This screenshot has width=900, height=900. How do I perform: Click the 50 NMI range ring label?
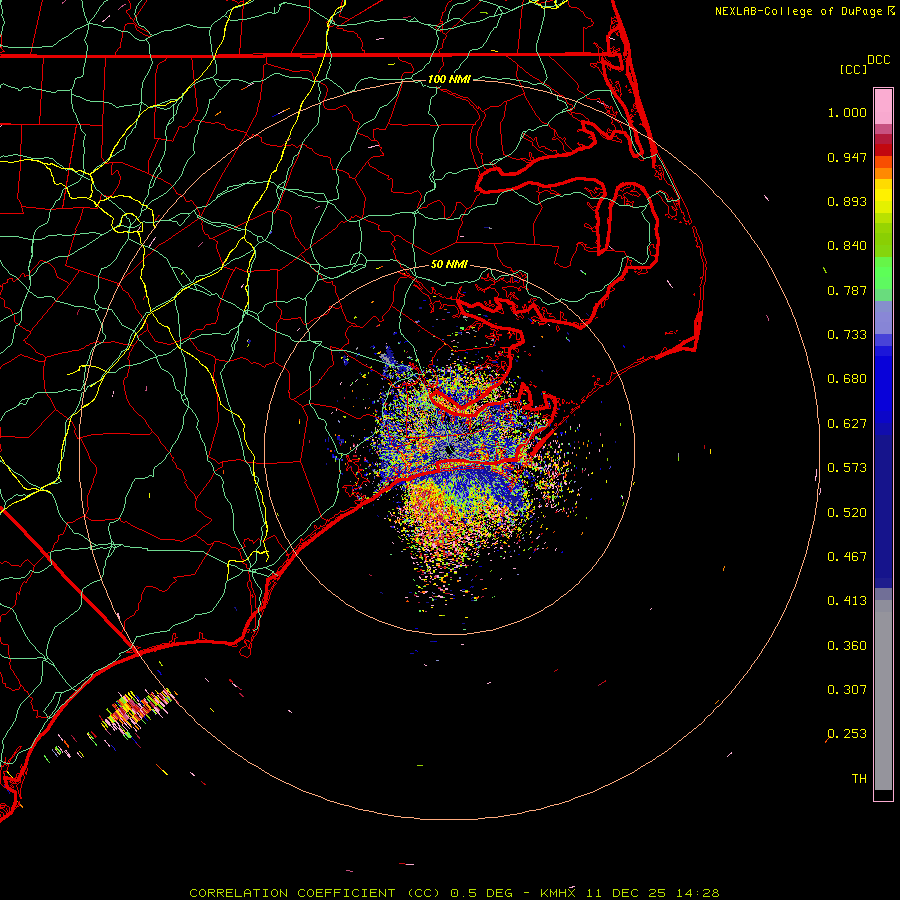(449, 264)
